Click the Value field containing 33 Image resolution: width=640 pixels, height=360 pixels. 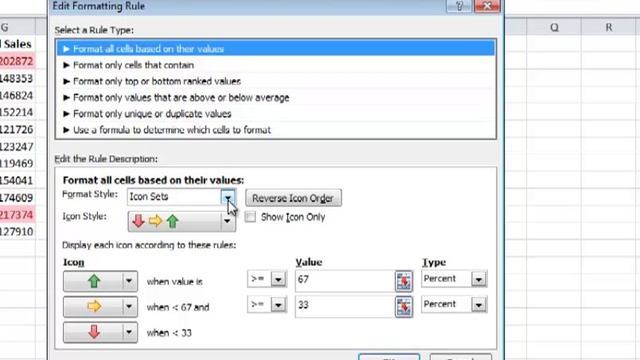[x=345, y=306]
